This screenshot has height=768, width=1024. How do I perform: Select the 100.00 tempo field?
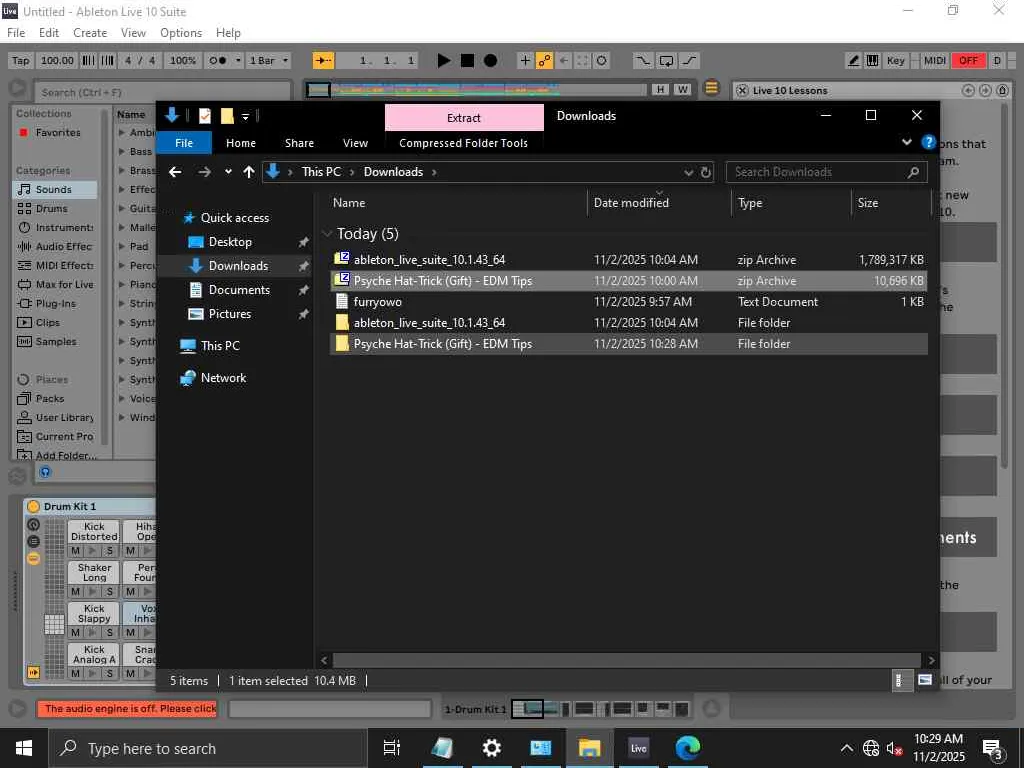pos(57,61)
